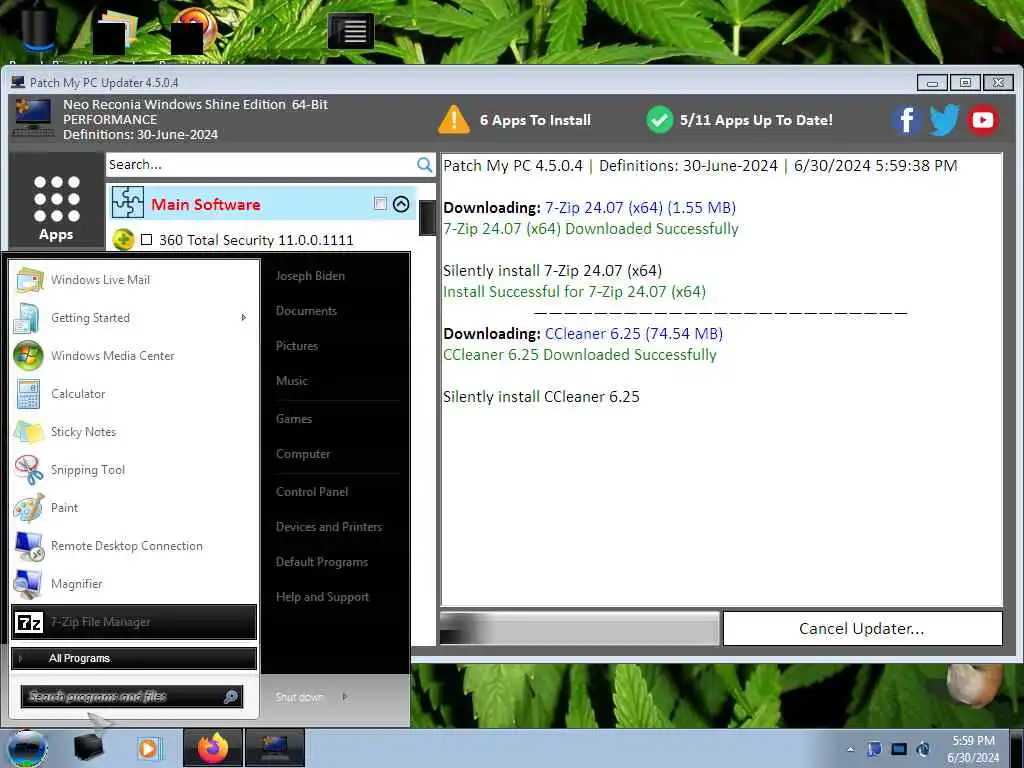
Task: Click '6 Apps To Install' text
Action: coord(536,120)
